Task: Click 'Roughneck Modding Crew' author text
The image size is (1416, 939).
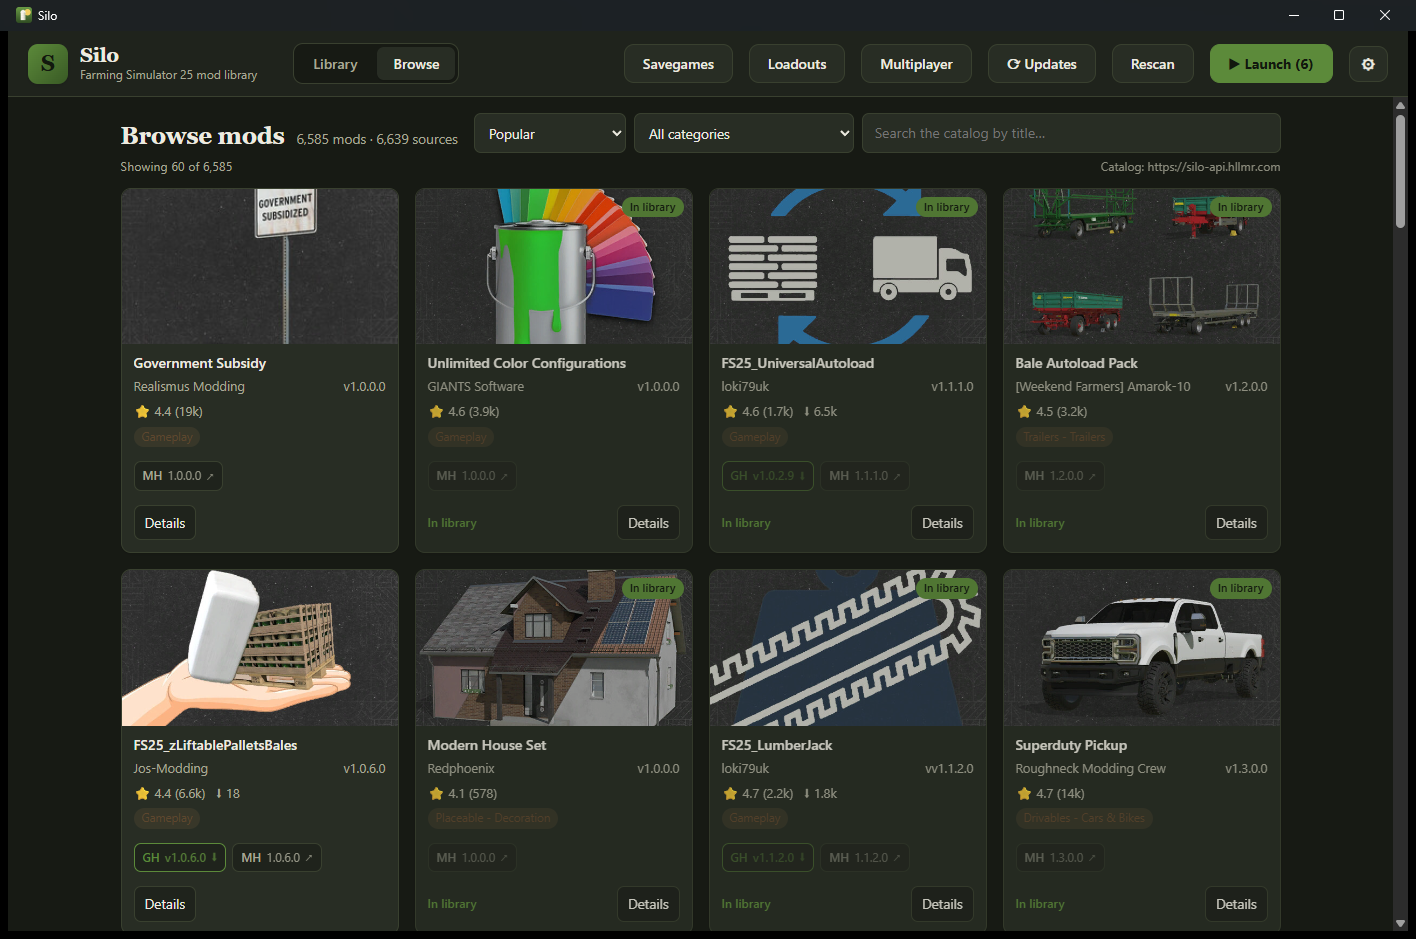Action: click(x=1090, y=768)
